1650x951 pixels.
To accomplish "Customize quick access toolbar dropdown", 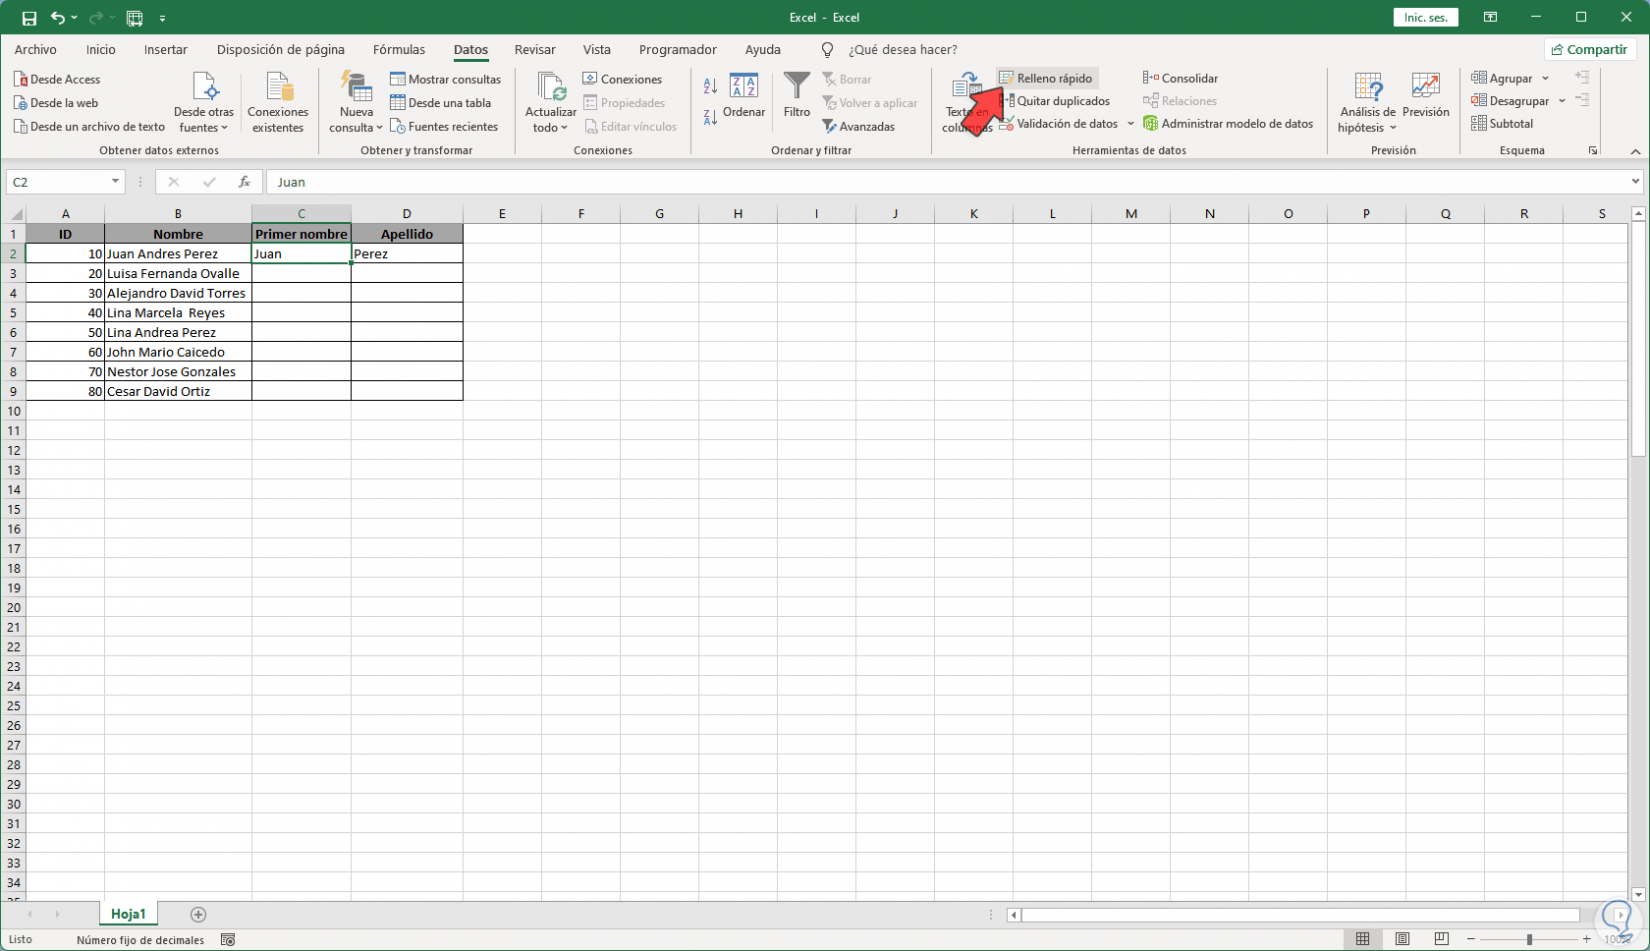I will click(x=162, y=18).
